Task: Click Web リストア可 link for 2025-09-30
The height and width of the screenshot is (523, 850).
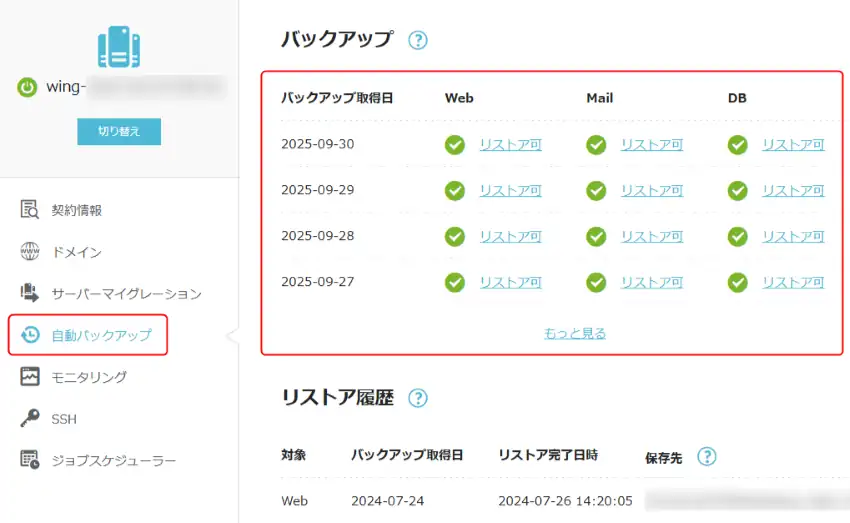Action: click(x=510, y=145)
